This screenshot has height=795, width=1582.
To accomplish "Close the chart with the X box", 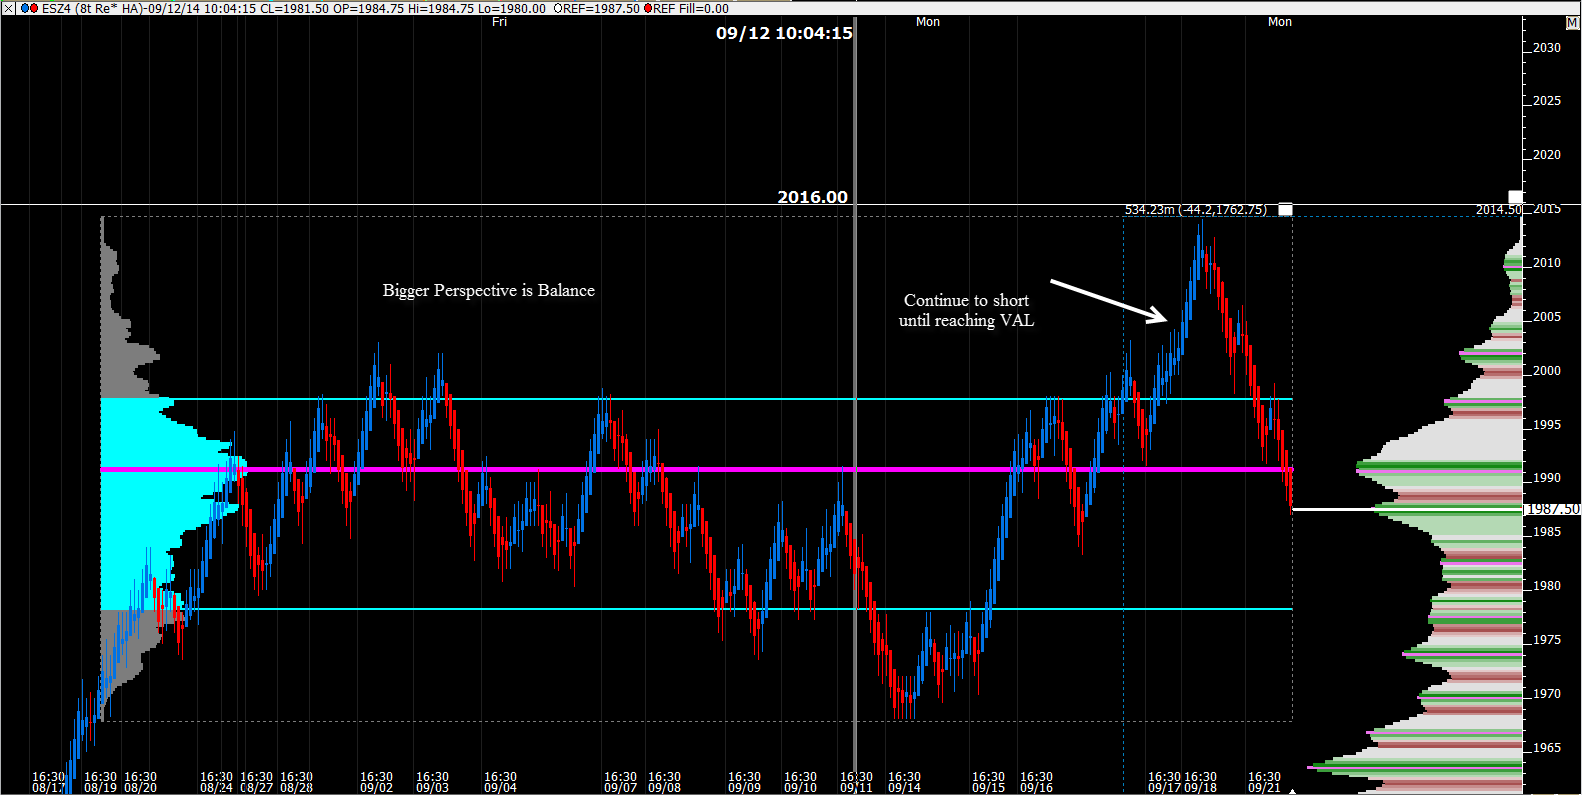I will 8,8.
